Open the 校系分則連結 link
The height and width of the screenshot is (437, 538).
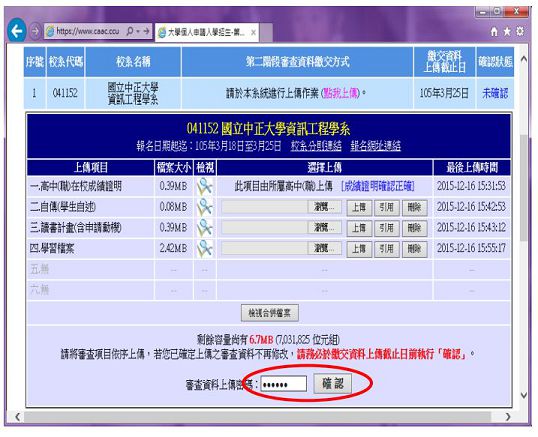click(316, 146)
